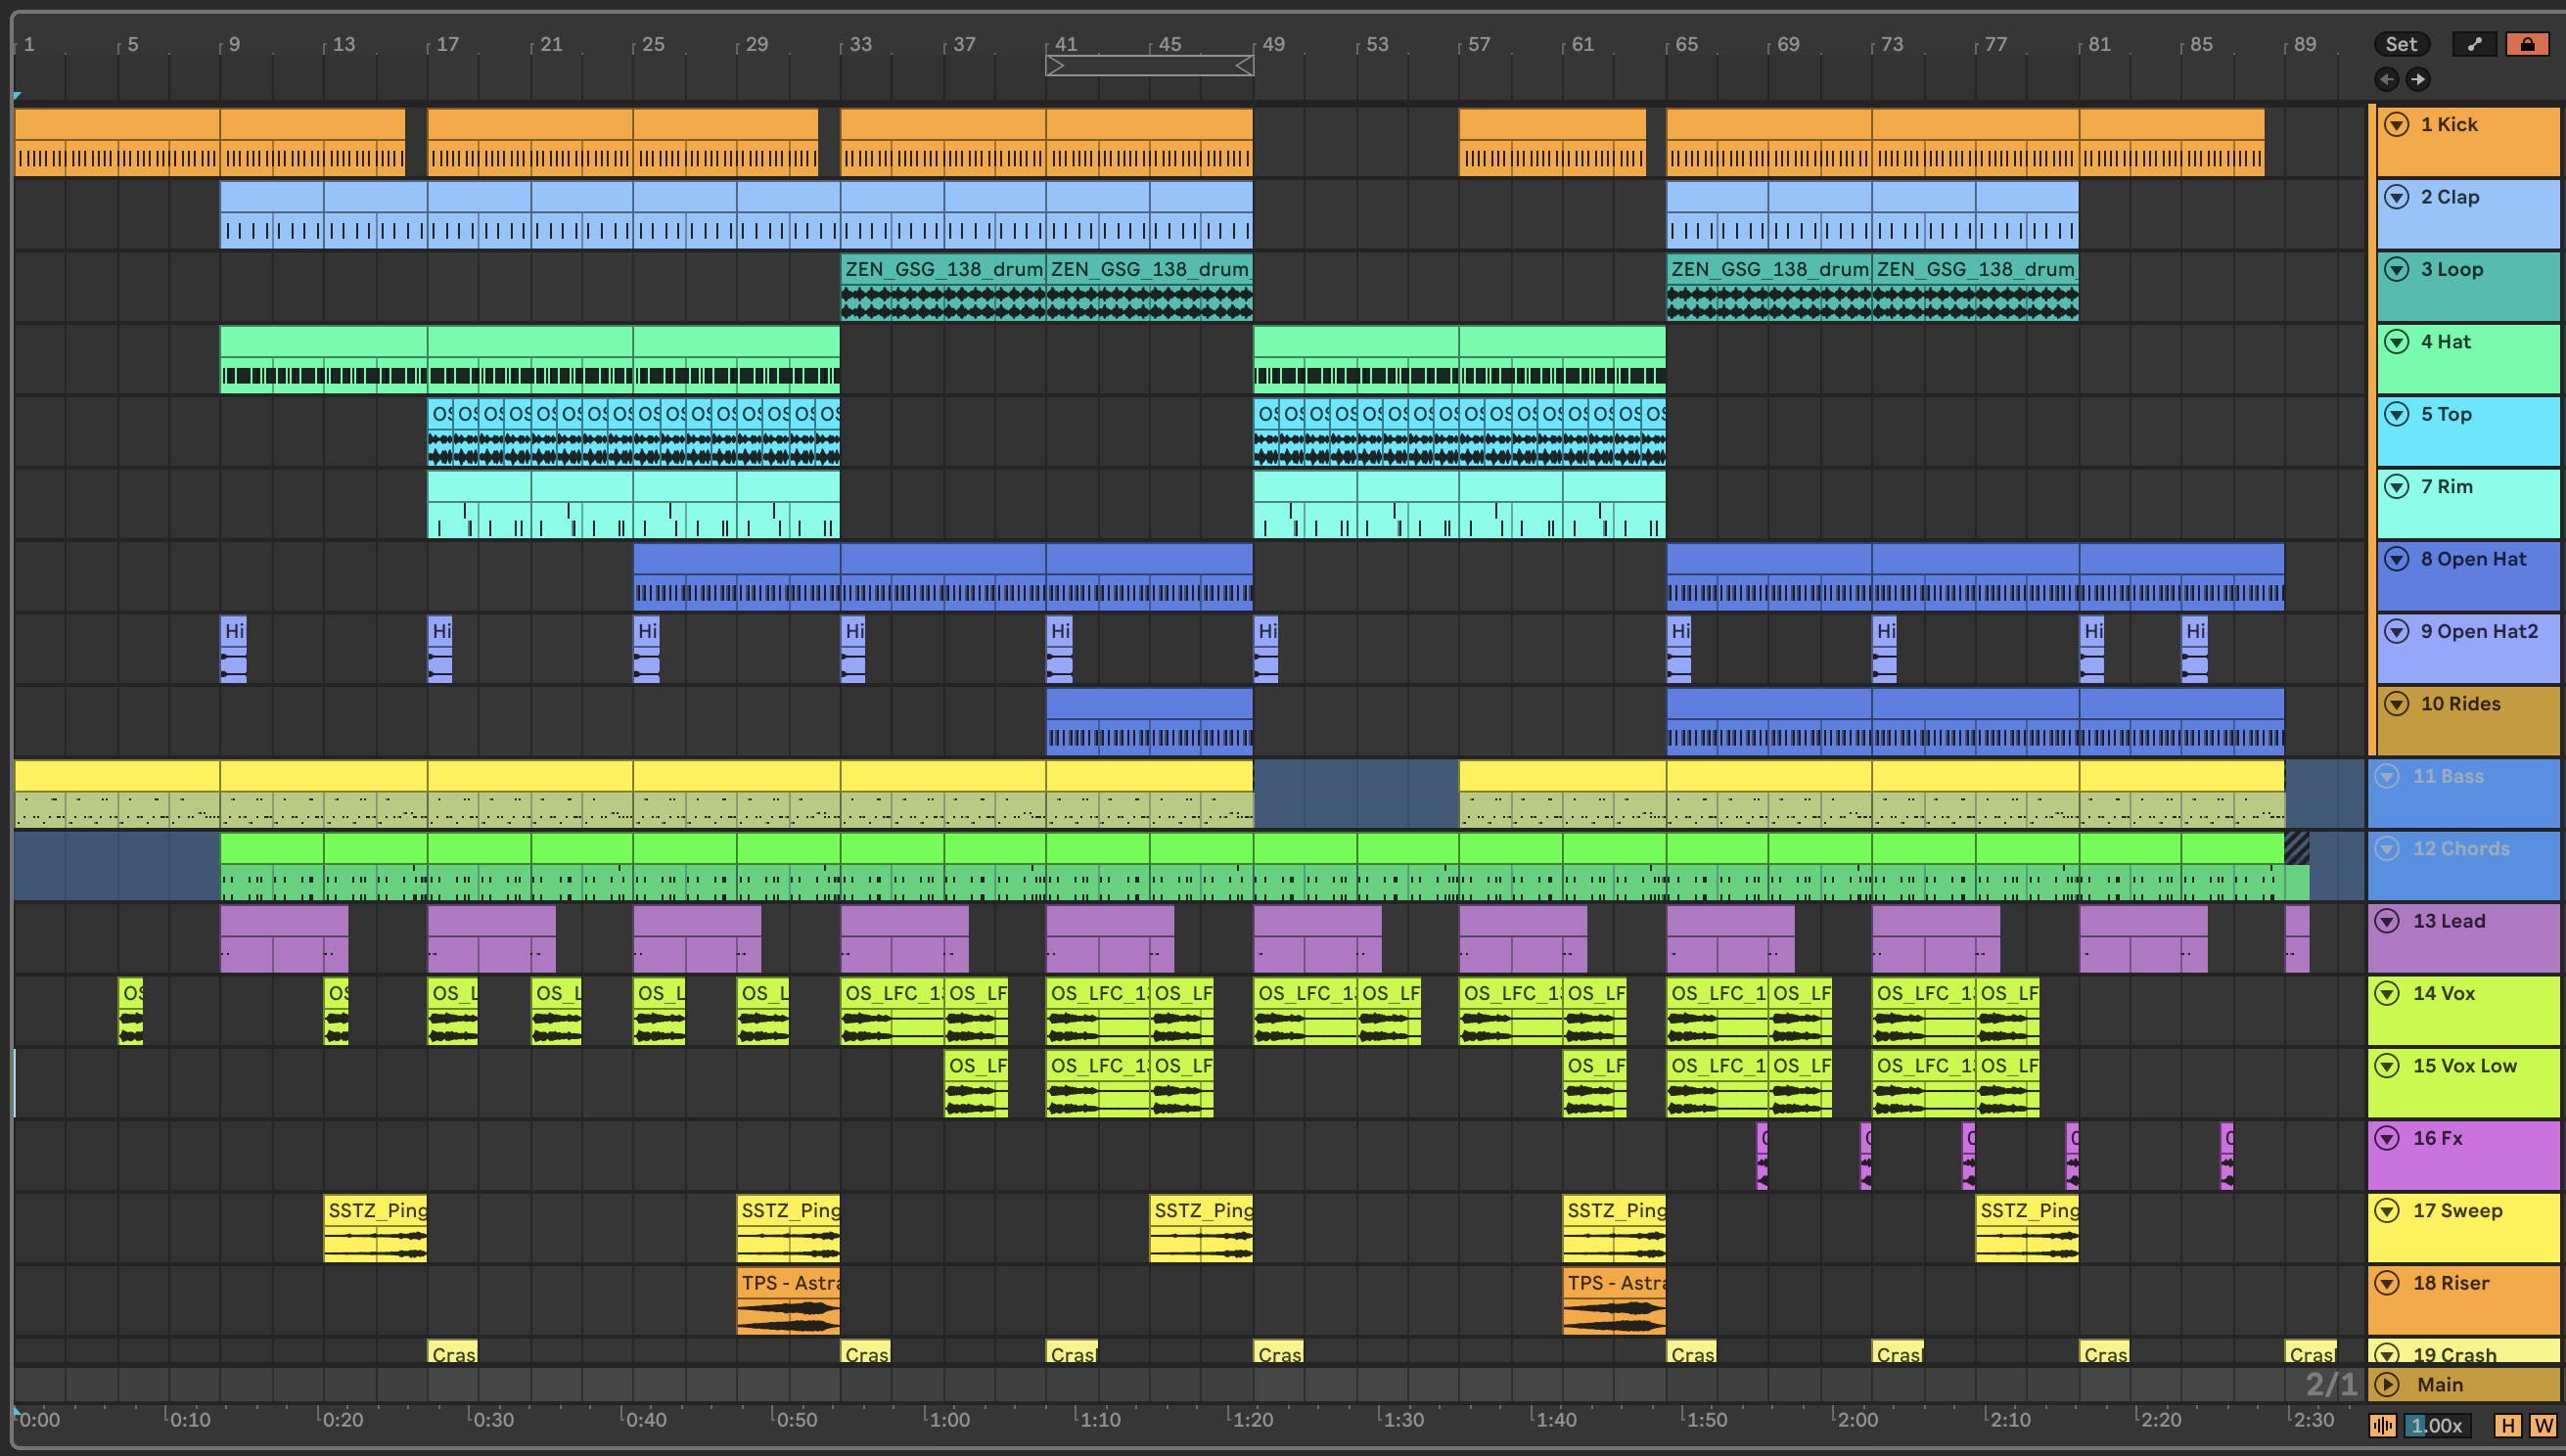The image size is (2566, 1456).
Task: Fold the 18 Riser track
Action: 2387,1283
